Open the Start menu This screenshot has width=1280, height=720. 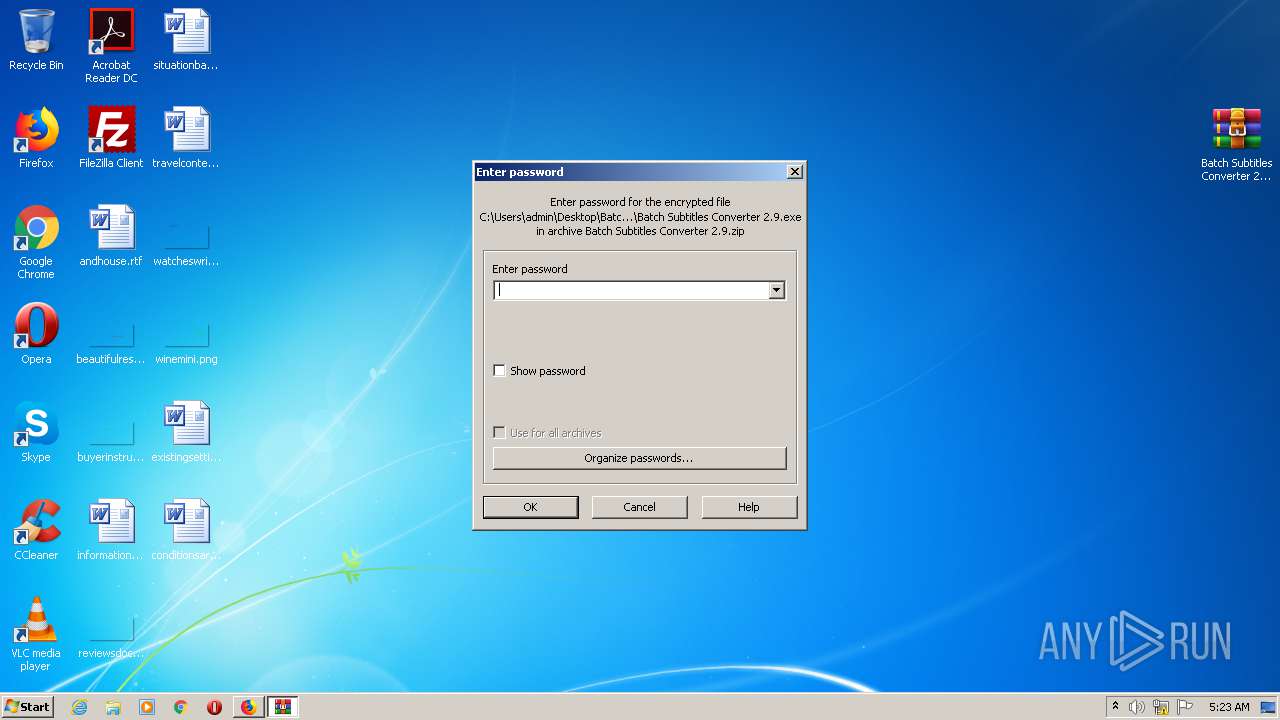[x=27, y=707]
